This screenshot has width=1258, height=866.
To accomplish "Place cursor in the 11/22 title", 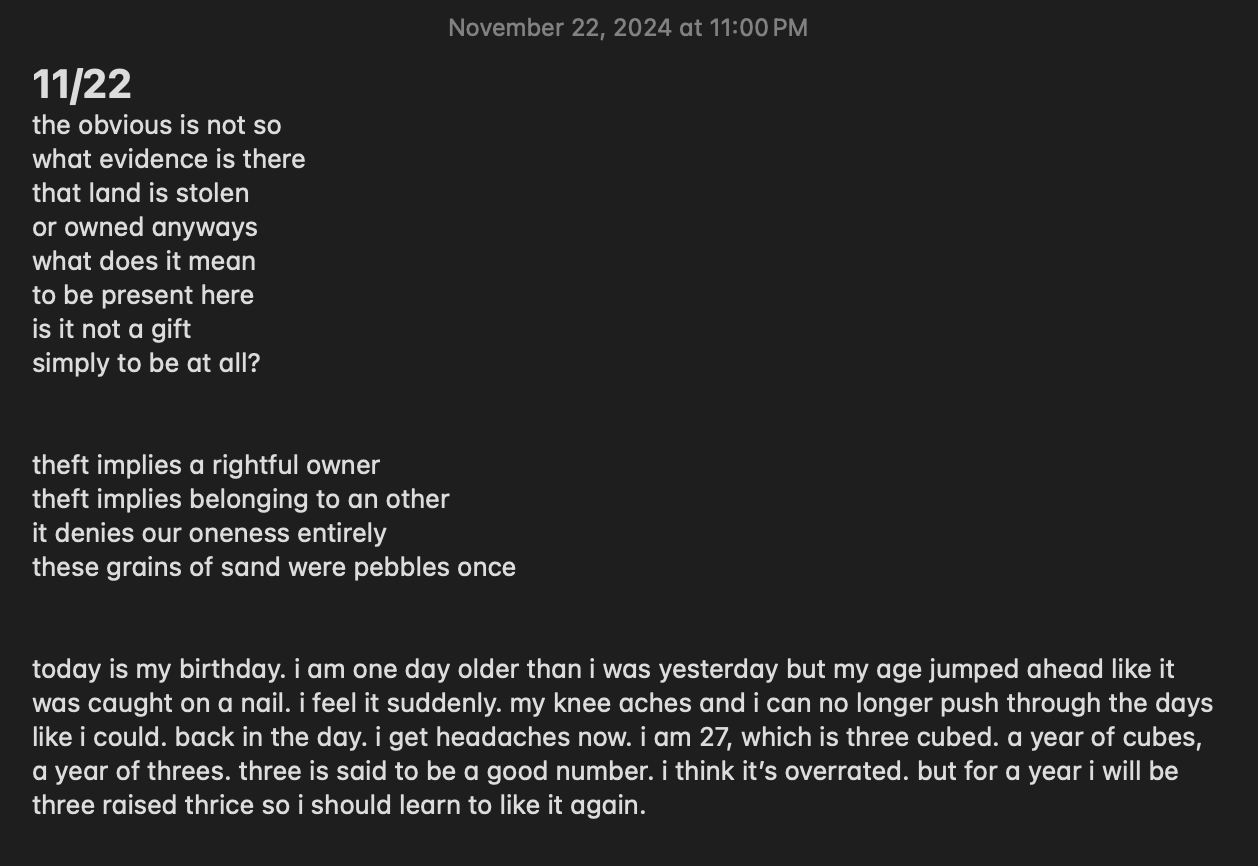I will pyautogui.click(x=81, y=84).
